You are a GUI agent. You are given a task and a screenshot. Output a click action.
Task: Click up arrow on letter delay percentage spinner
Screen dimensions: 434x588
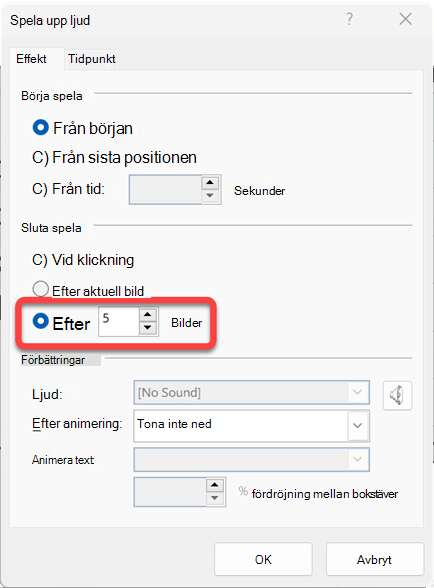(215, 485)
